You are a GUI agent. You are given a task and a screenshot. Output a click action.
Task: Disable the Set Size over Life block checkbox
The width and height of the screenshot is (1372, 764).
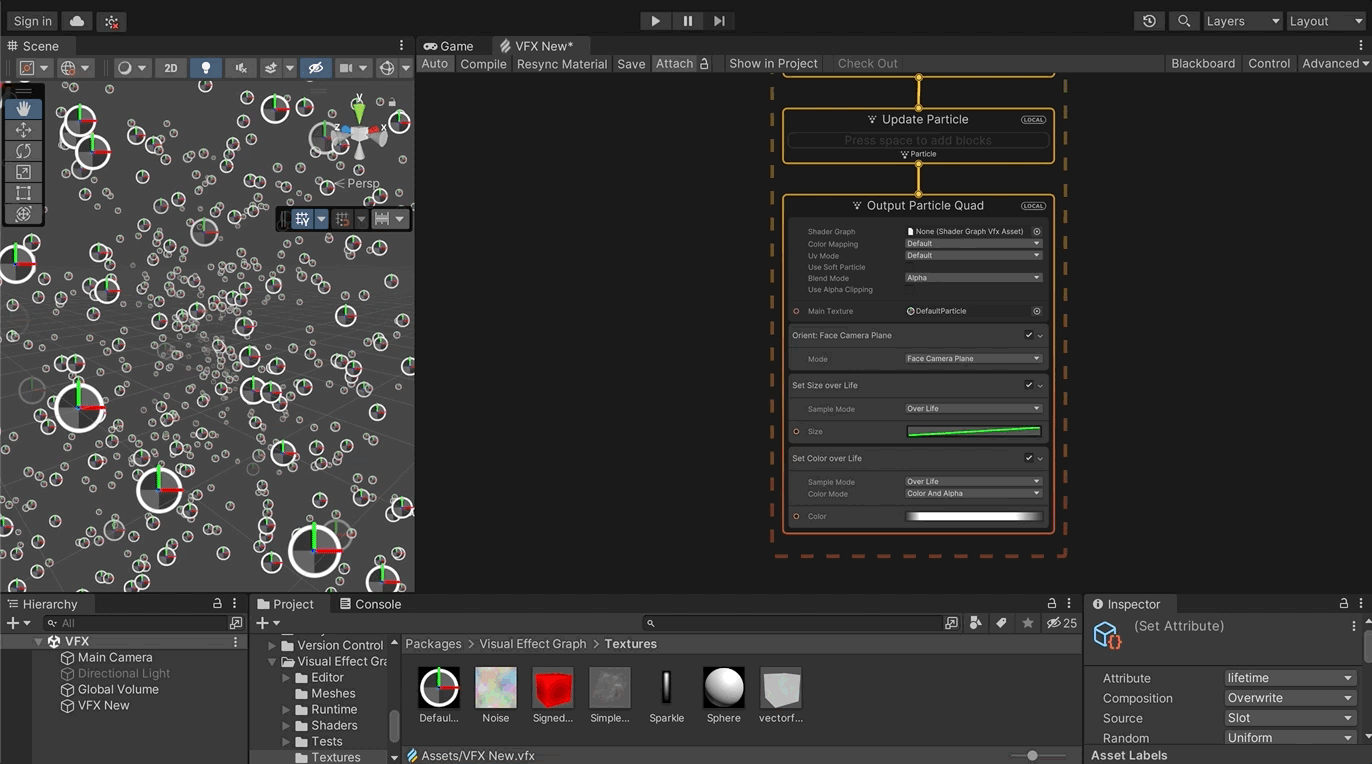pos(1028,385)
